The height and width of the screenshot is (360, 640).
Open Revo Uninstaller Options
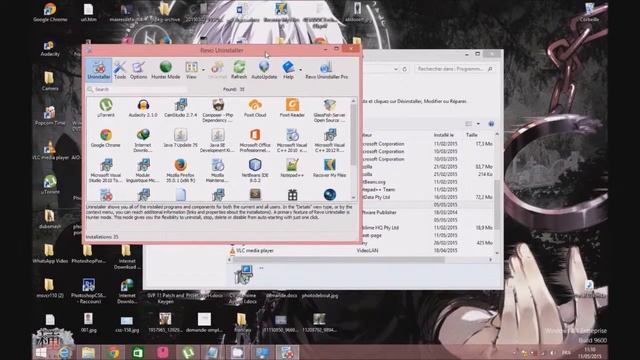coord(138,69)
